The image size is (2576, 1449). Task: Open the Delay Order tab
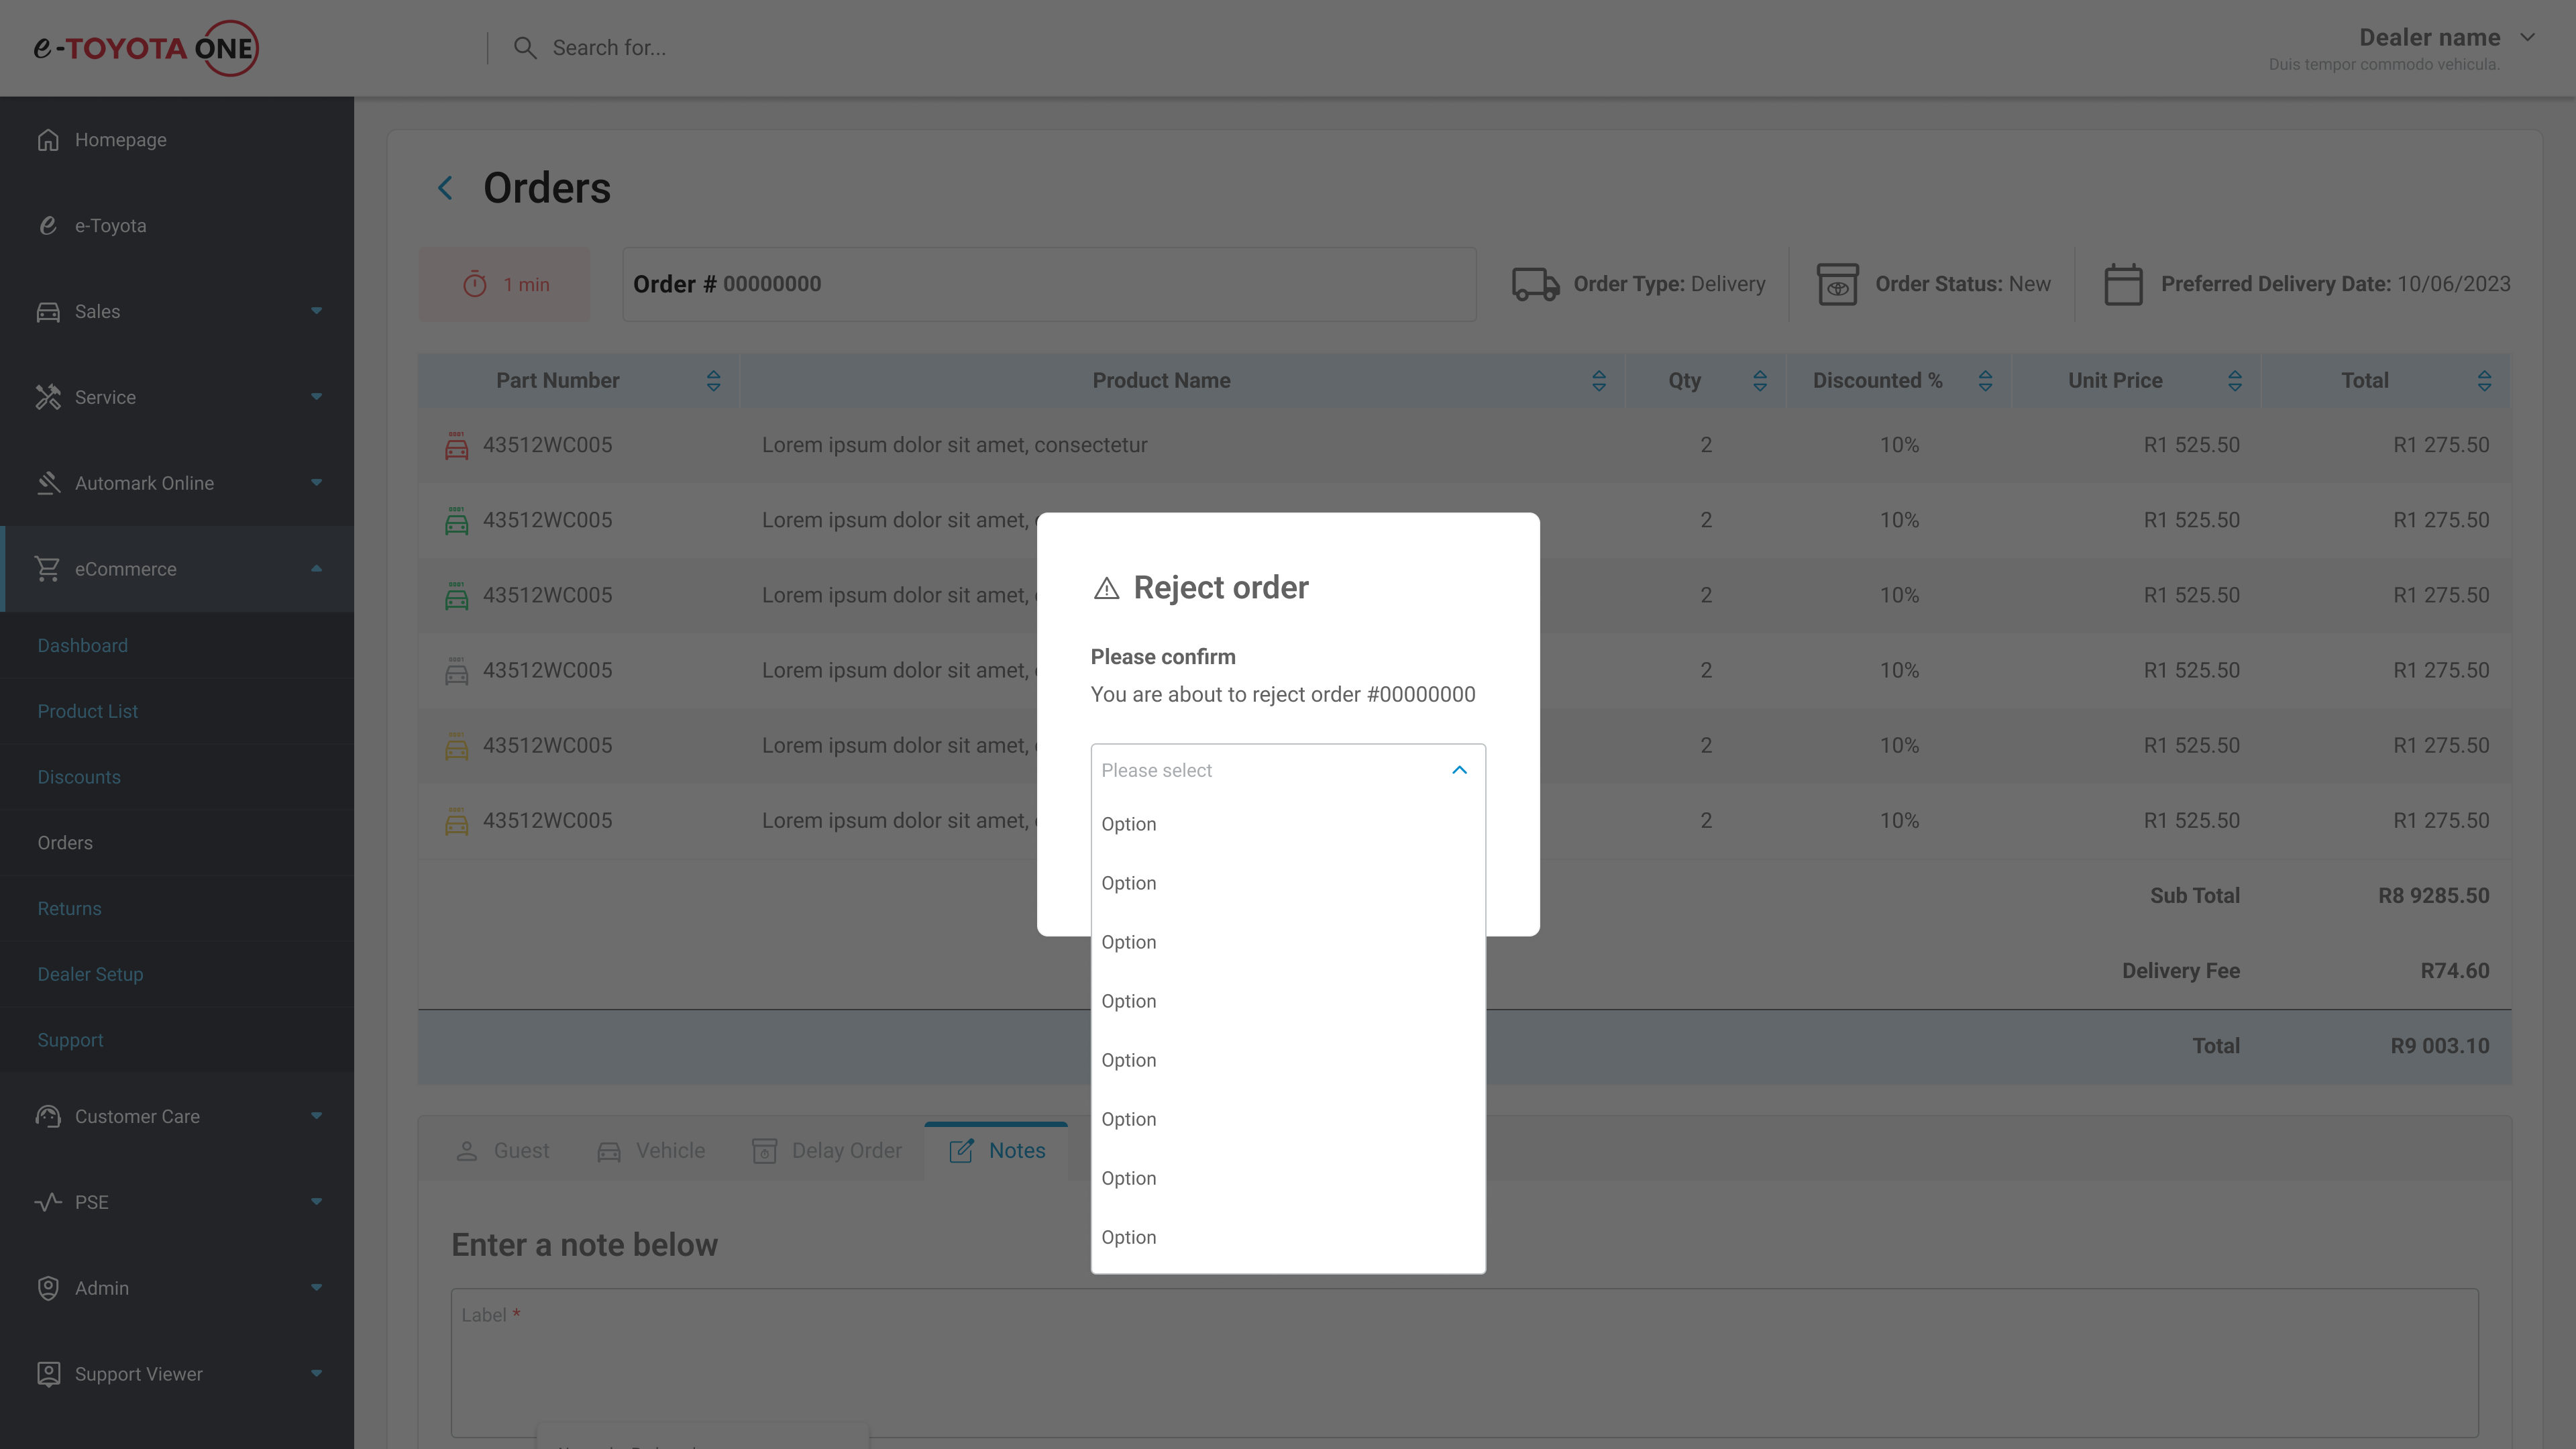[x=827, y=1151]
